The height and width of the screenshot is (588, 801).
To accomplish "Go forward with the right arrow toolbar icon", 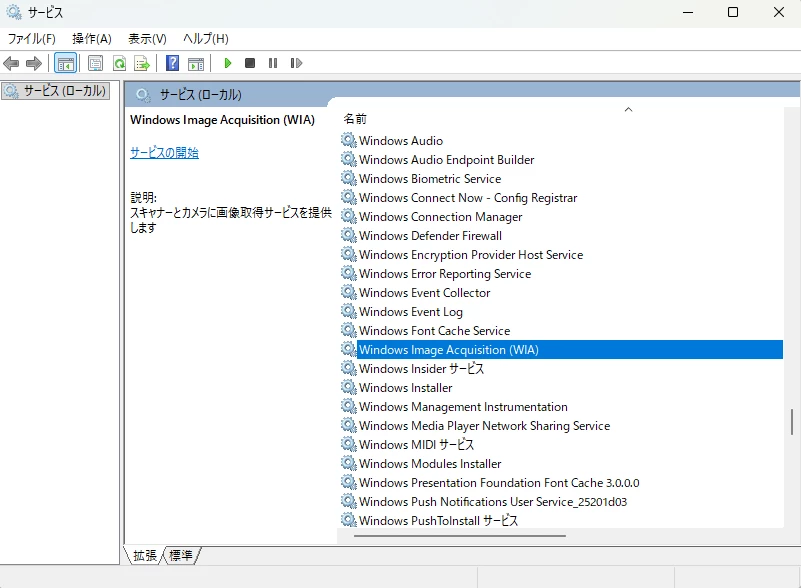I will 34,63.
